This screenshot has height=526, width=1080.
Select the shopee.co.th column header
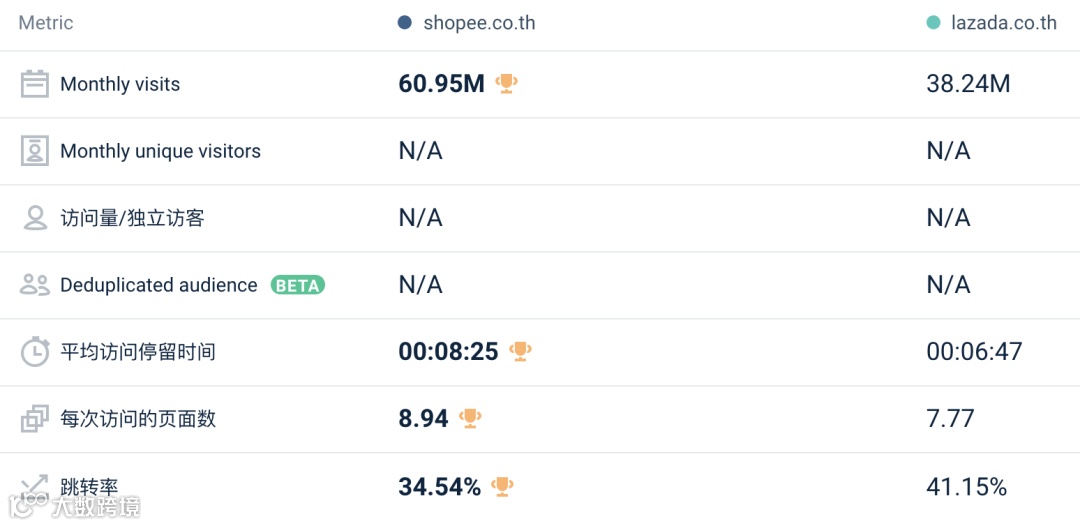pyautogui.click(x=479, y=23)
